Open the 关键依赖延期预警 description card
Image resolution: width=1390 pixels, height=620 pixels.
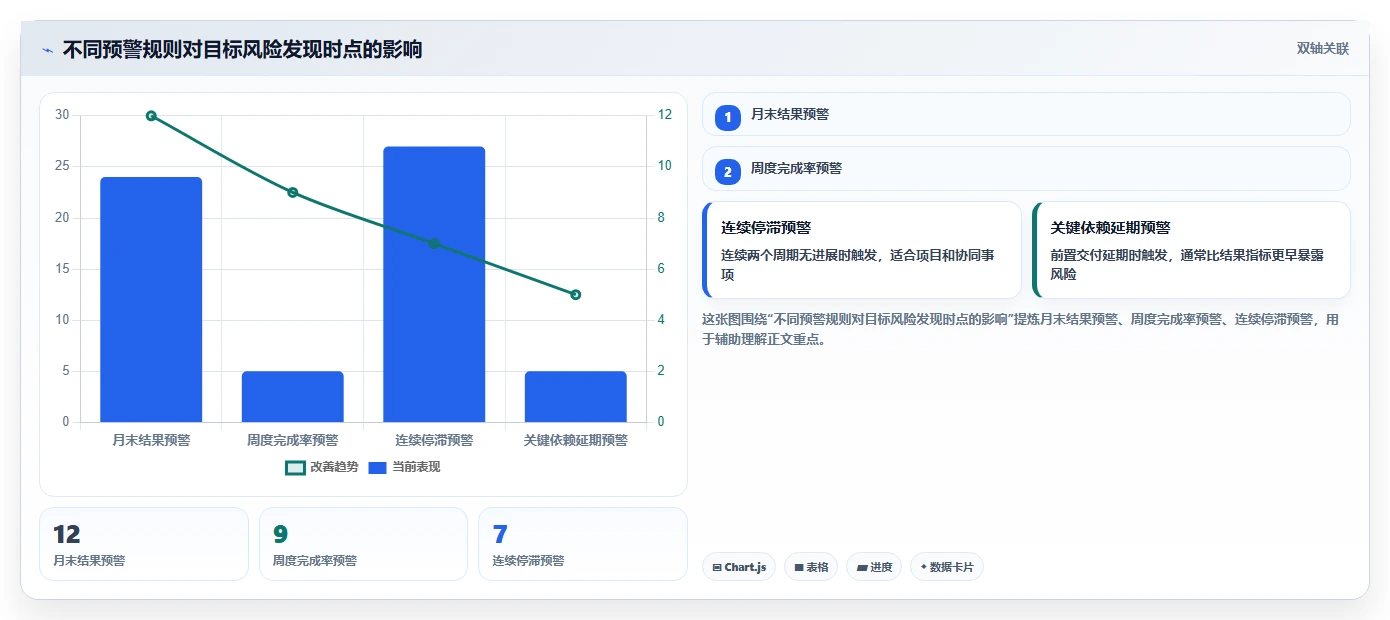coord(1191,250)
